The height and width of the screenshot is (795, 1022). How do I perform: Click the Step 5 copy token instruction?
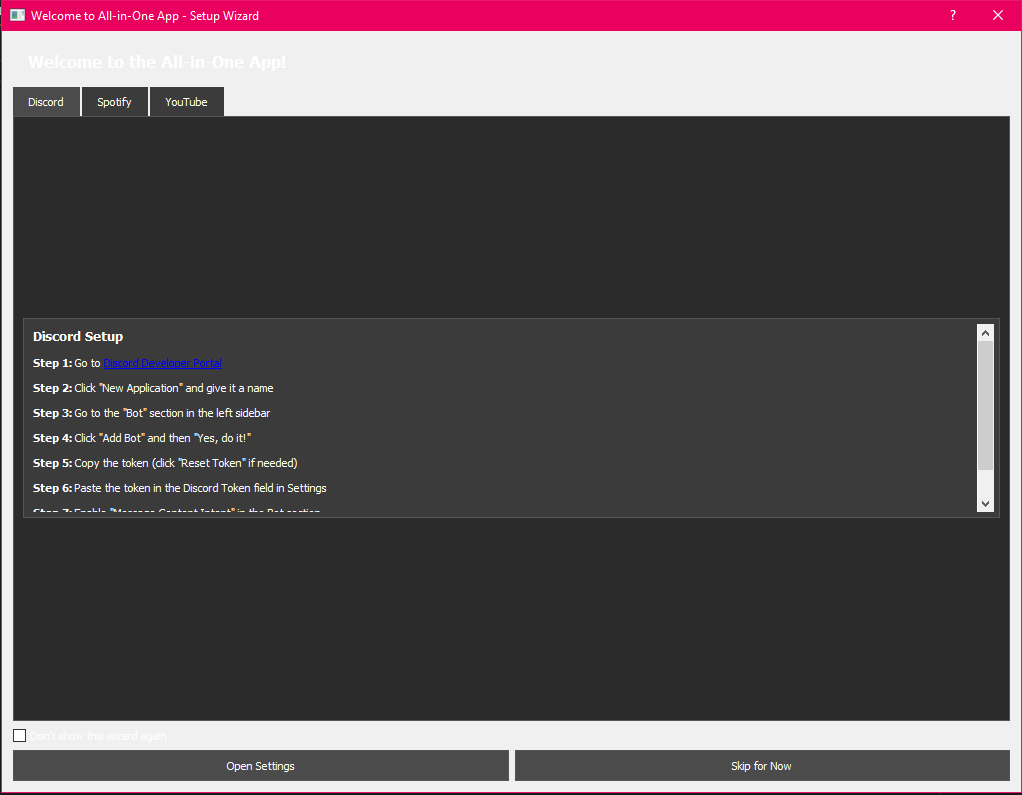pyautogui.click(x=165, y=463)
